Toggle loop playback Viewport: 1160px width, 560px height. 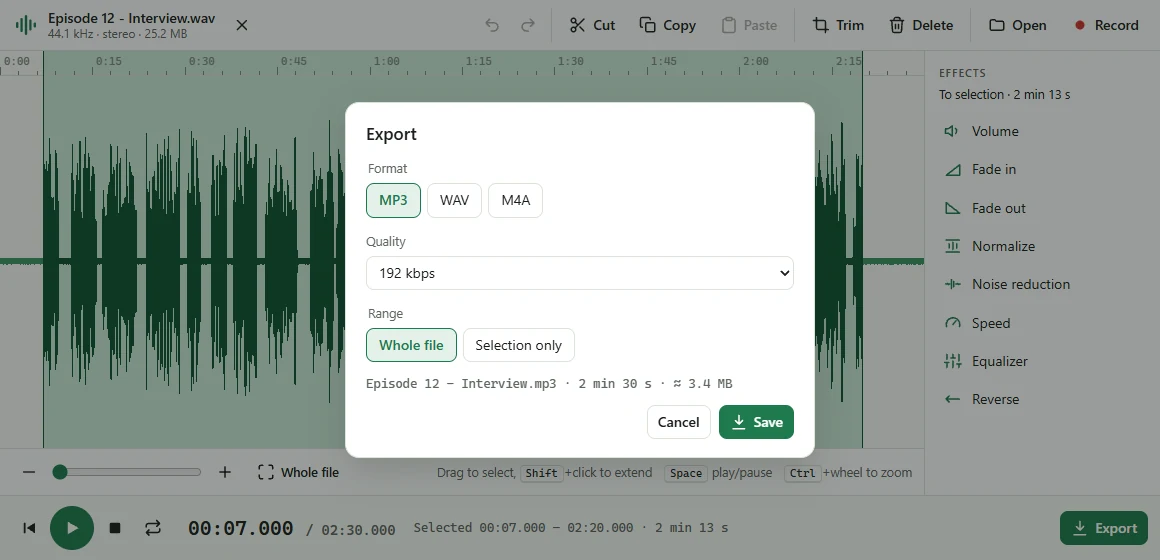152,528
